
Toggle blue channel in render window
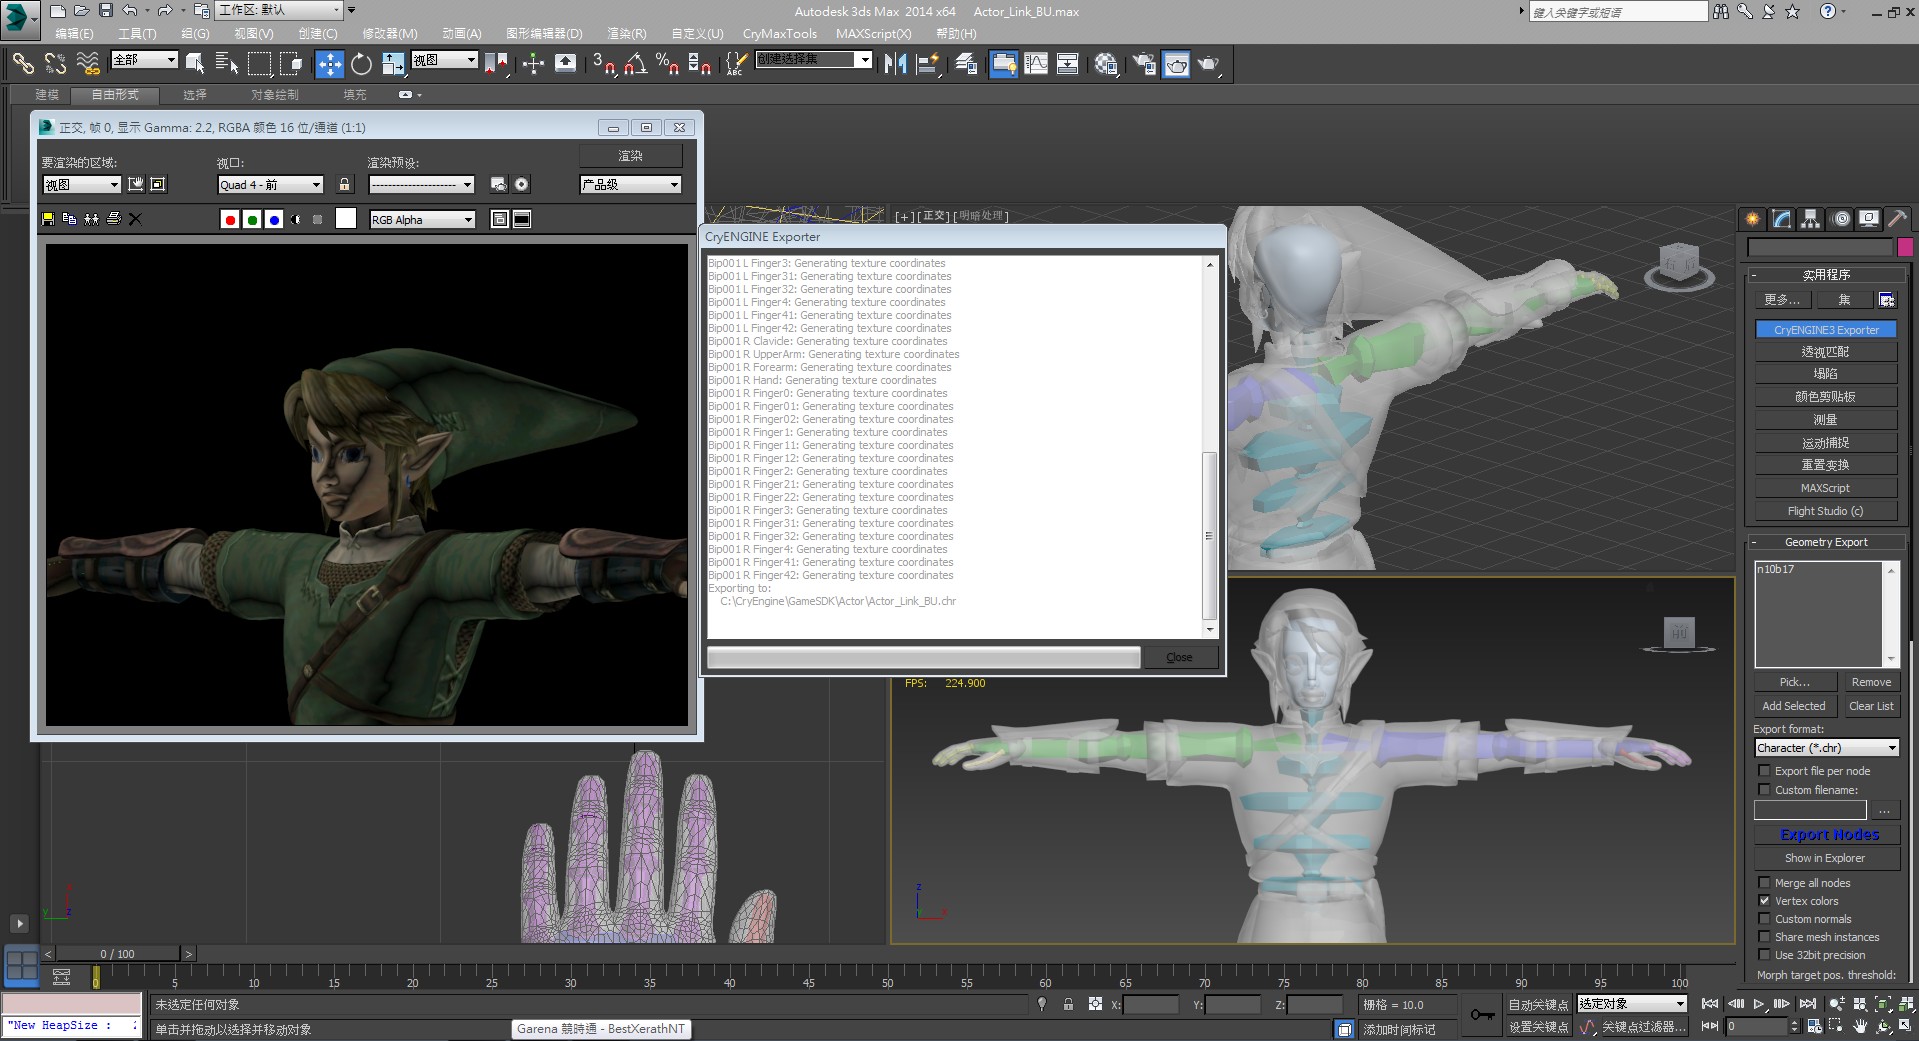274,220
